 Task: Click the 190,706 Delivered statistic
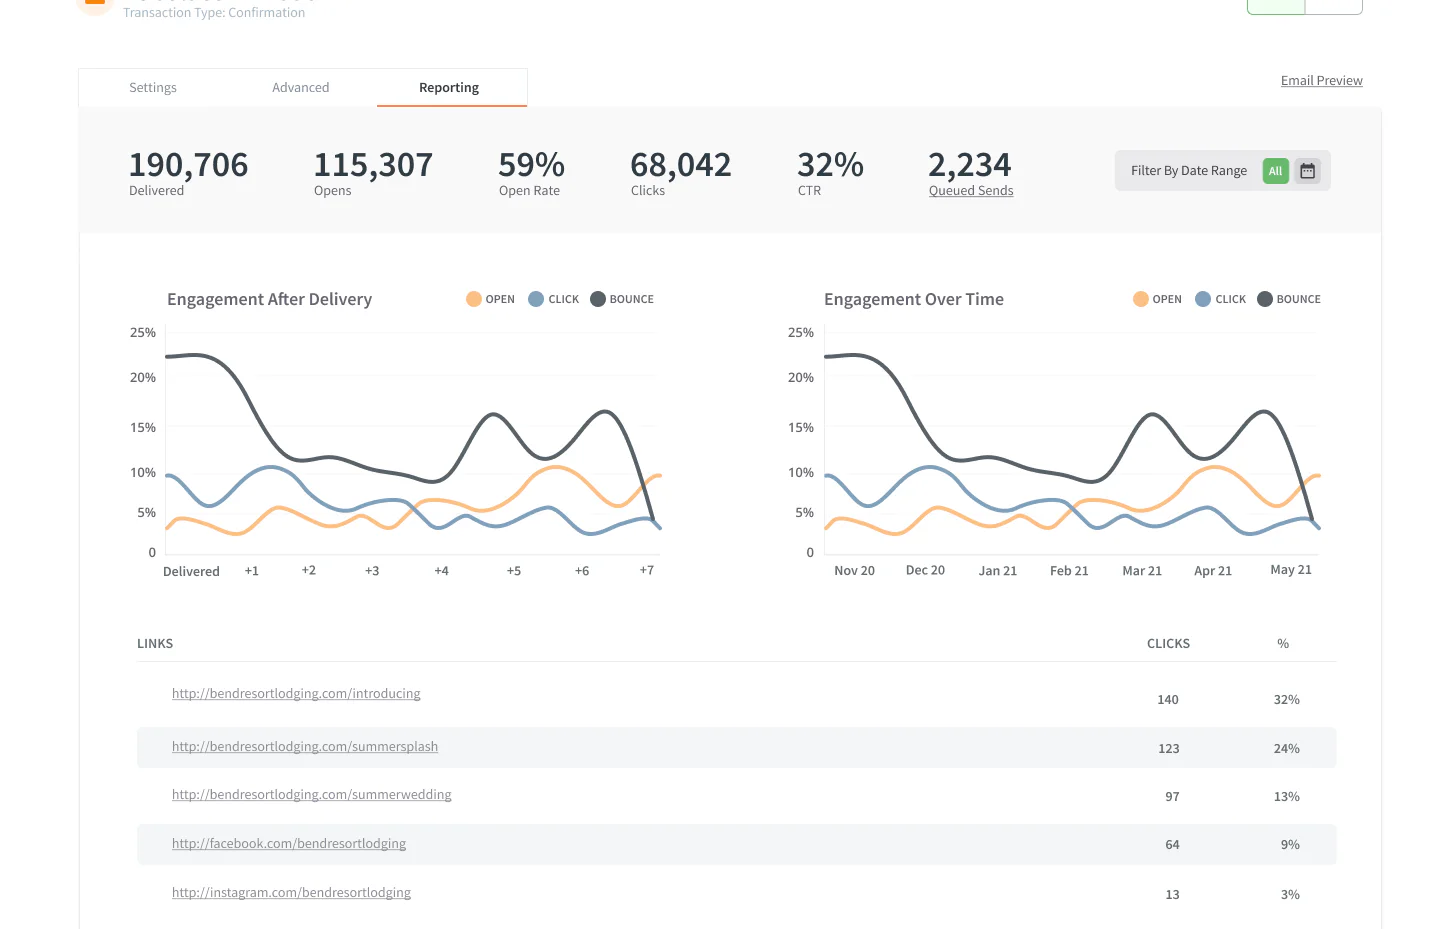tap(188, 173)
